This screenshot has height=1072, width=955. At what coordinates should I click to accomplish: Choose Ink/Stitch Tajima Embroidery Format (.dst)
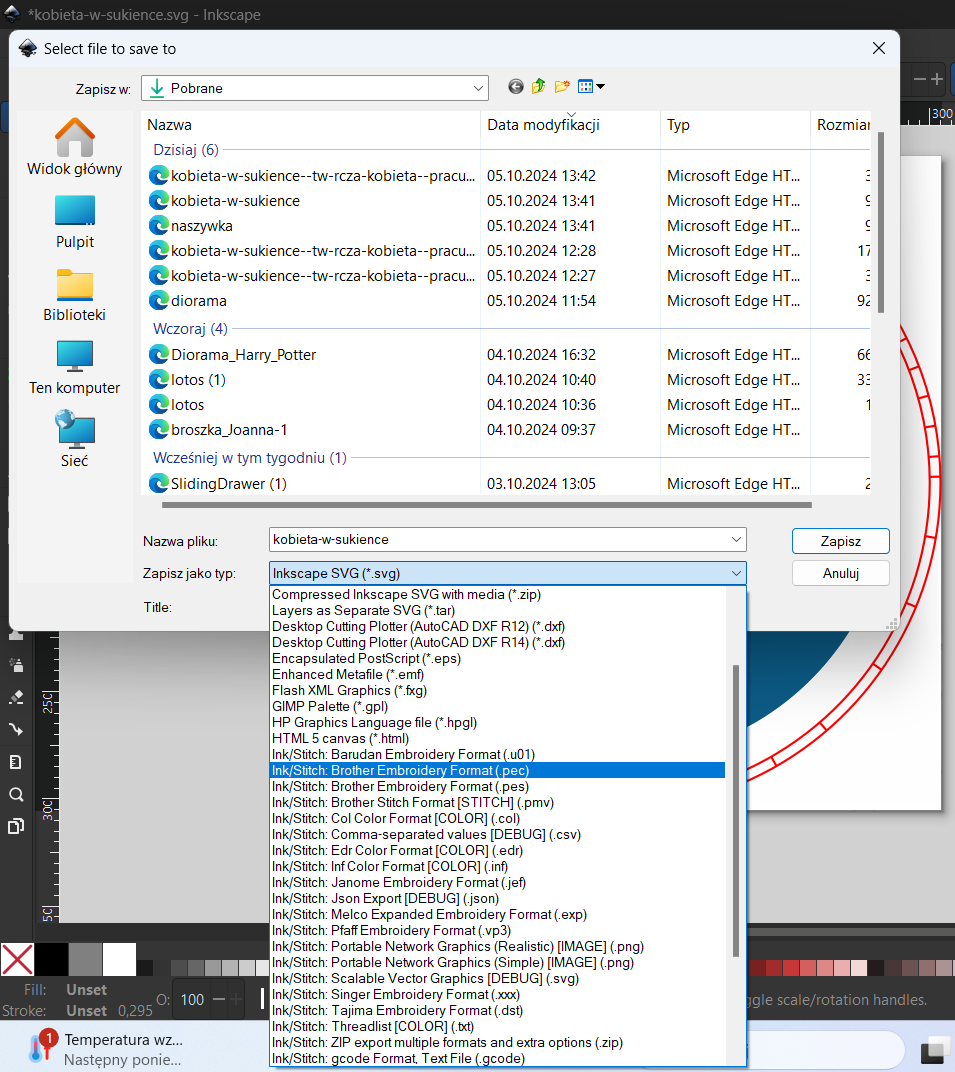point(498,1010)
